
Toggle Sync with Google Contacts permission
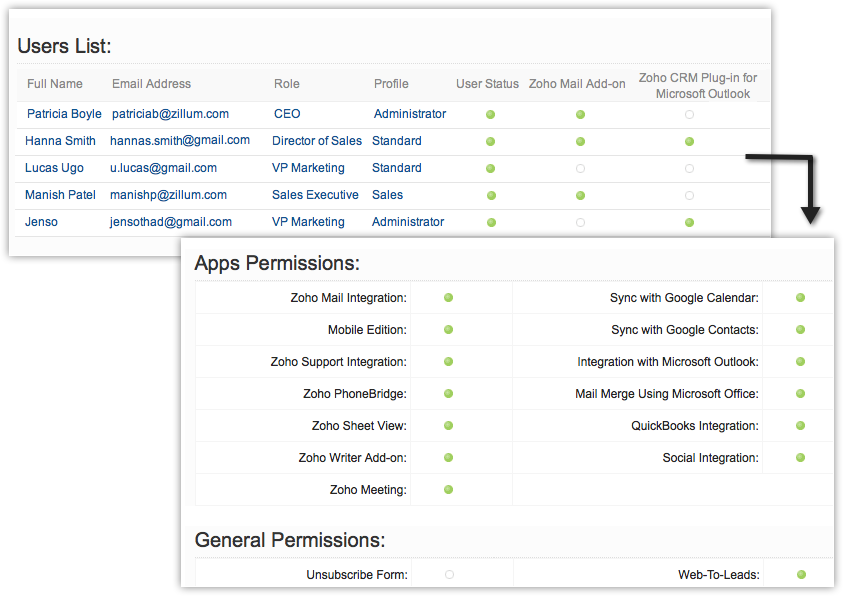click(800, 330)
